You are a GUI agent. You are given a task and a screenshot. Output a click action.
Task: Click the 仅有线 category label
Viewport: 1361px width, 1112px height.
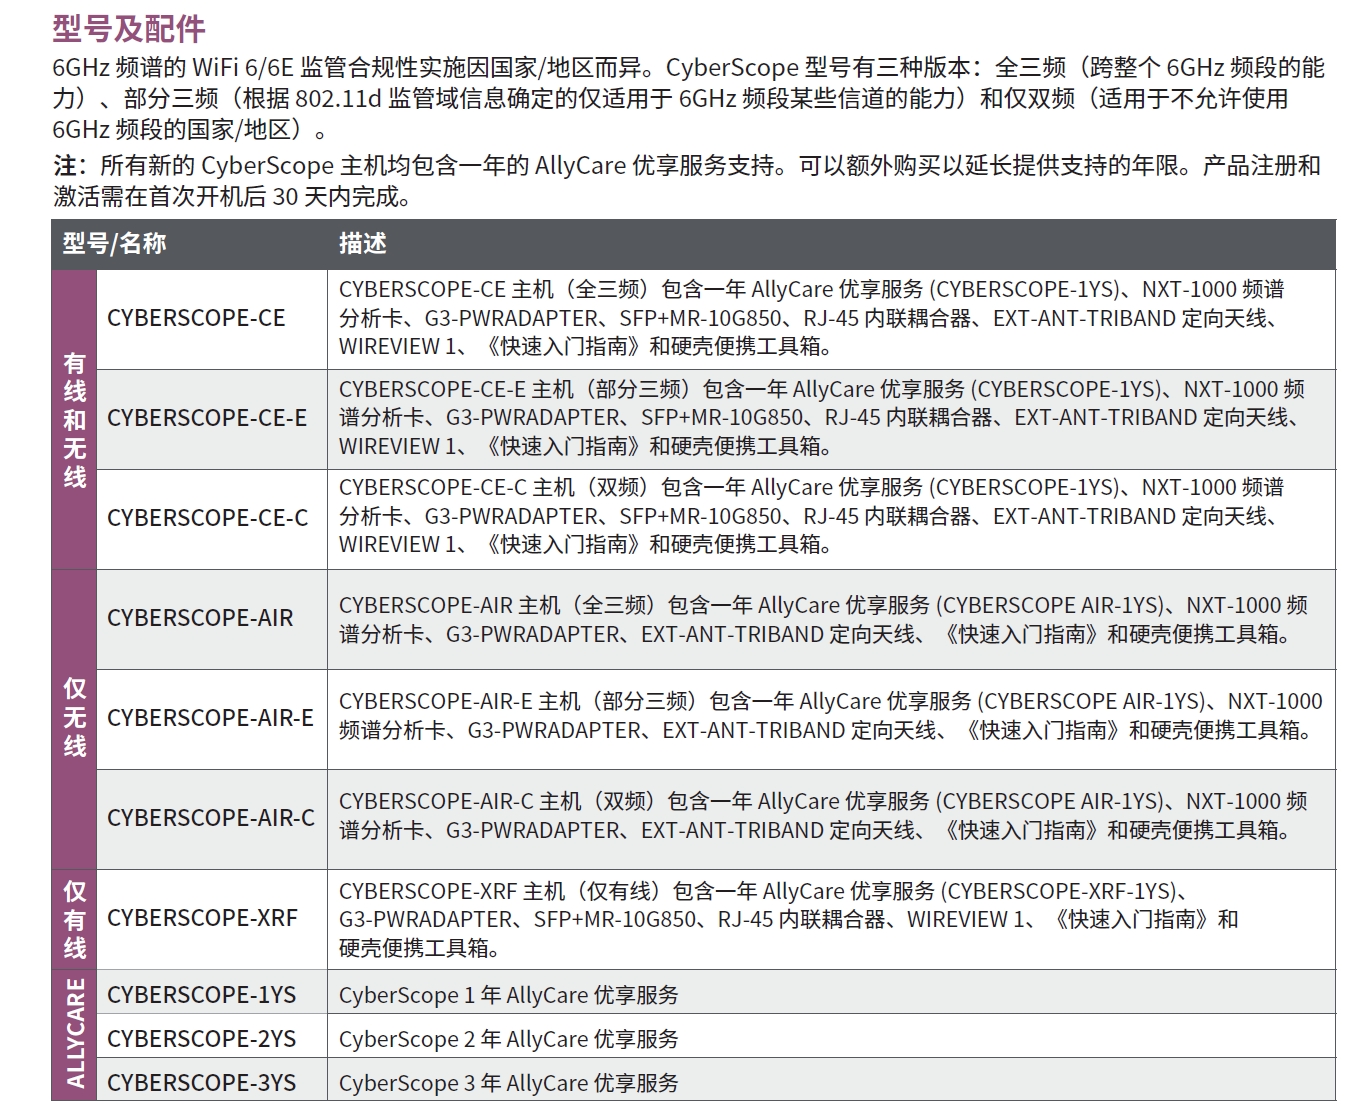(75, 919)
